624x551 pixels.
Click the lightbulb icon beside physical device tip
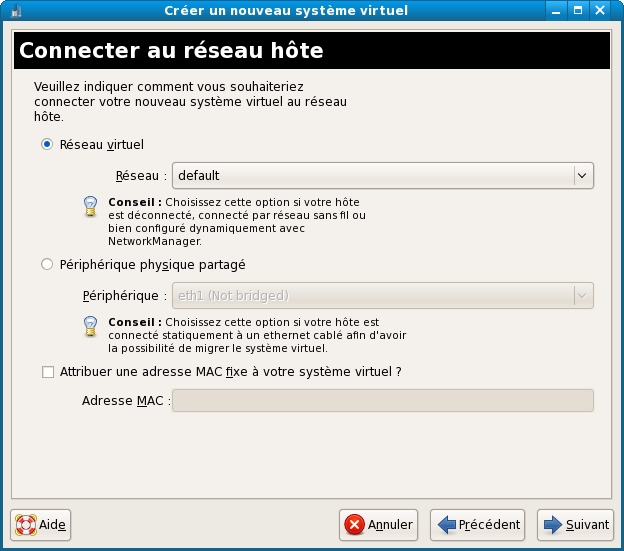90,326
